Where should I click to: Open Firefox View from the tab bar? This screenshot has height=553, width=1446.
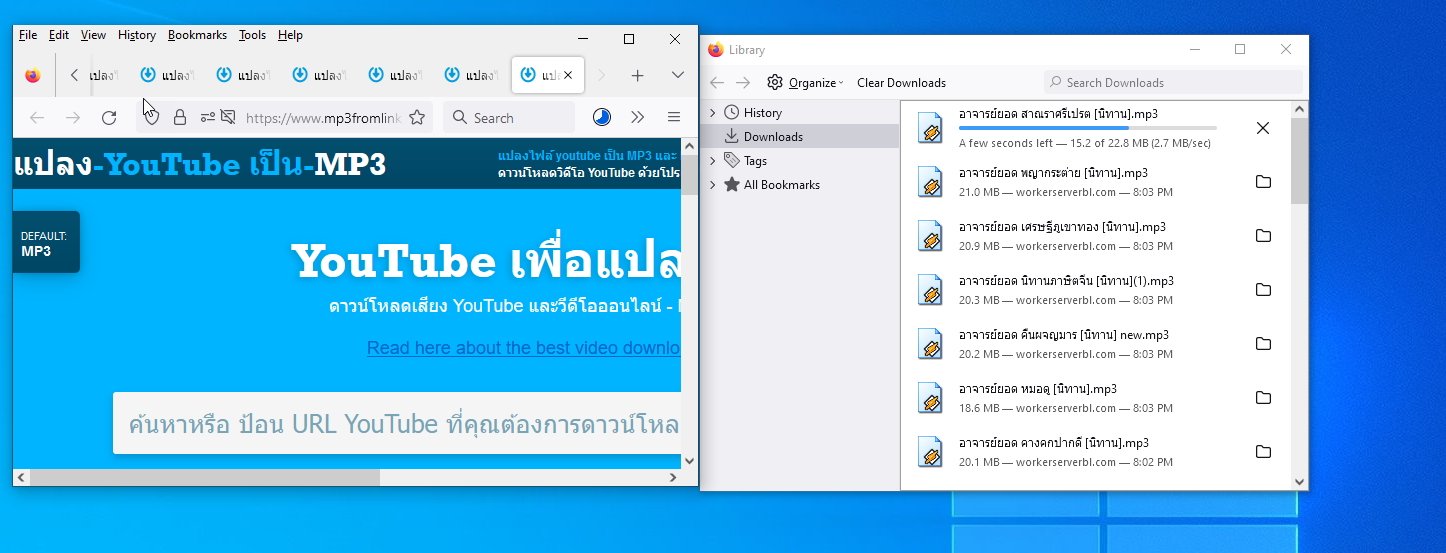[x=33, y=75]
